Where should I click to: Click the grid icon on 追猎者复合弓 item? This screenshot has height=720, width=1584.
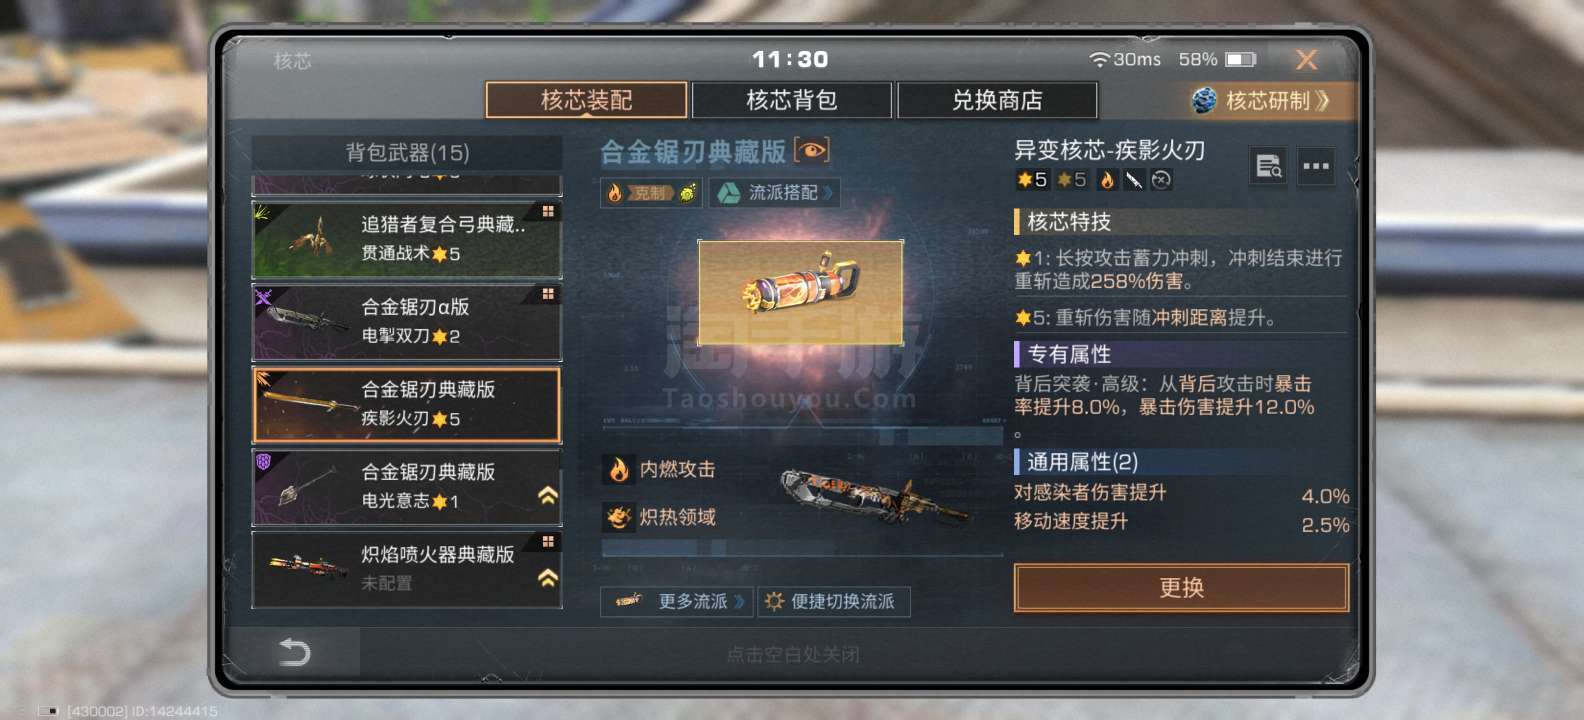click(x=548, y=211)
